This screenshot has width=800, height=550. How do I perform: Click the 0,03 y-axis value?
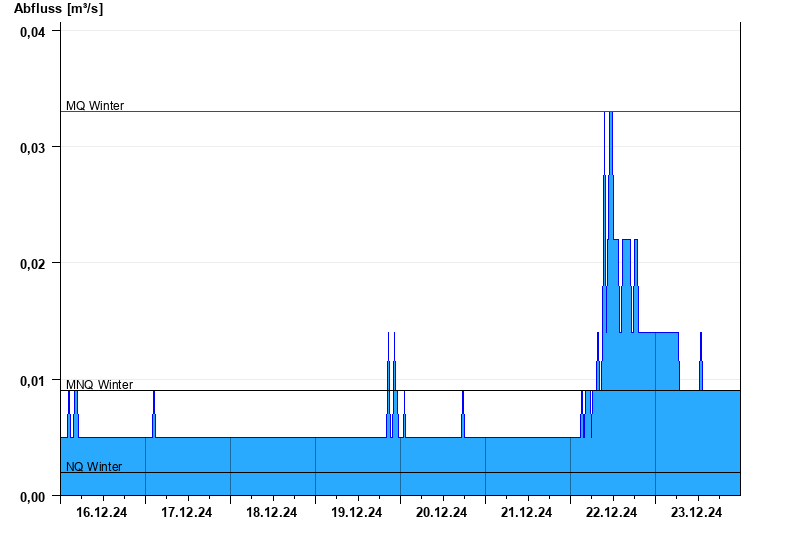coord(33,148)
